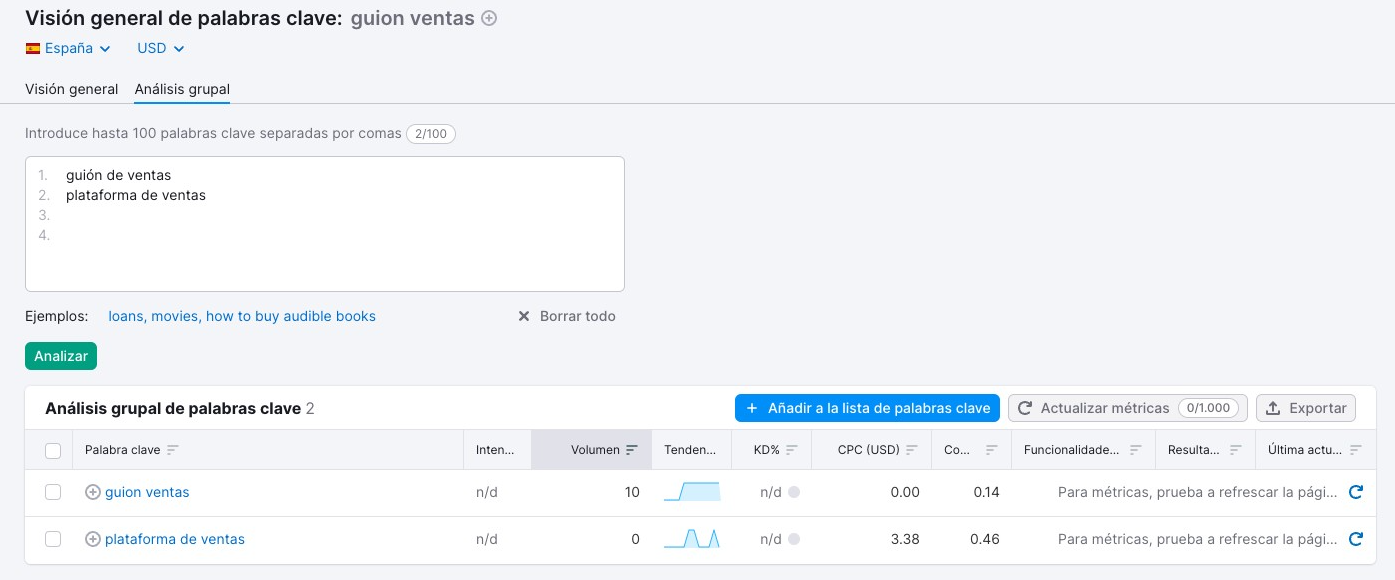Click the plus icon beside the title "guion ventas"

(x=489, y=18)
